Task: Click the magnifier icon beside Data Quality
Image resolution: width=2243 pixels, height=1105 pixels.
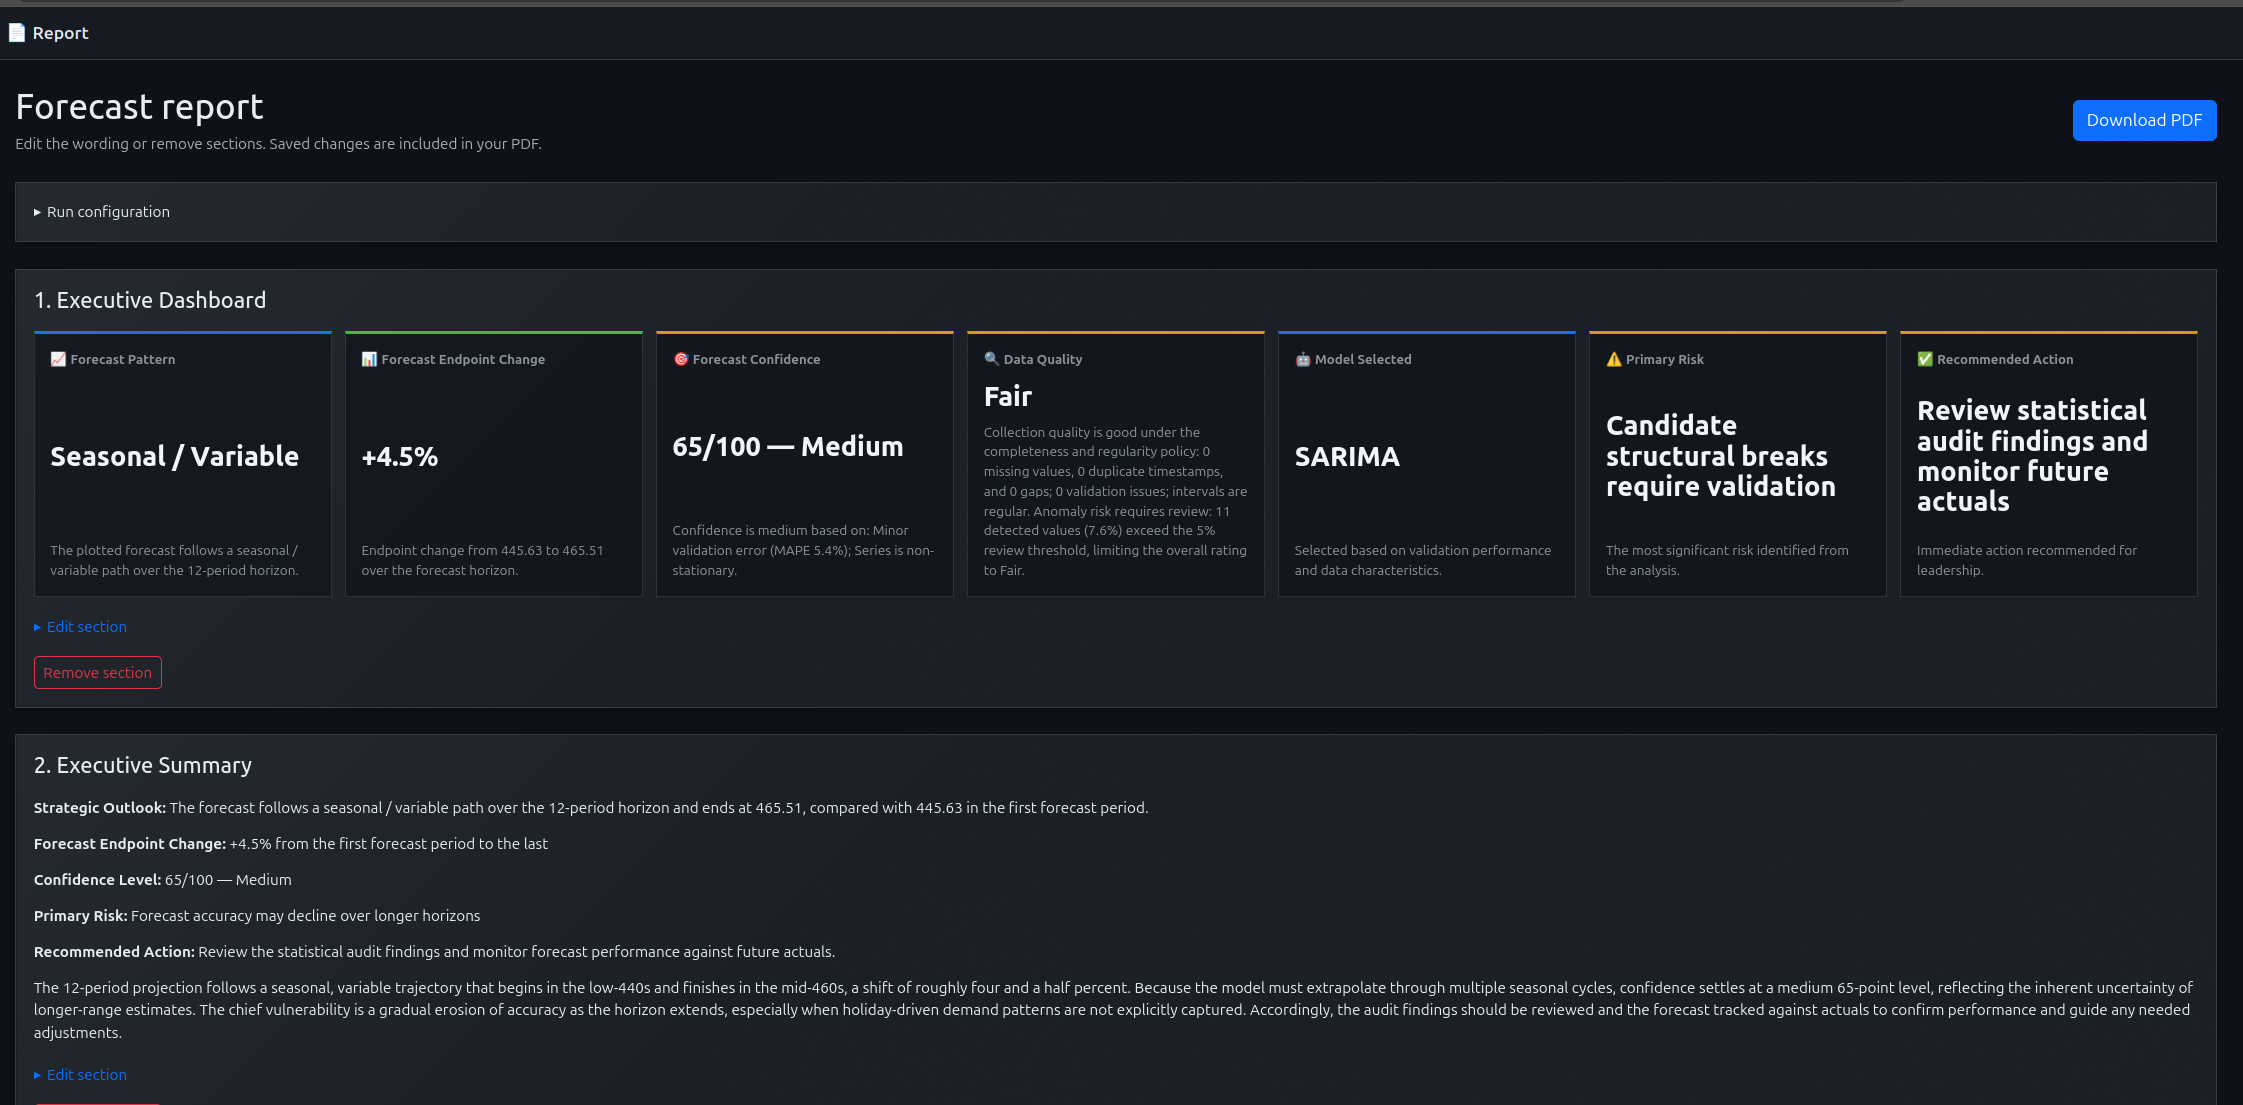Action: tap(992, 359)
